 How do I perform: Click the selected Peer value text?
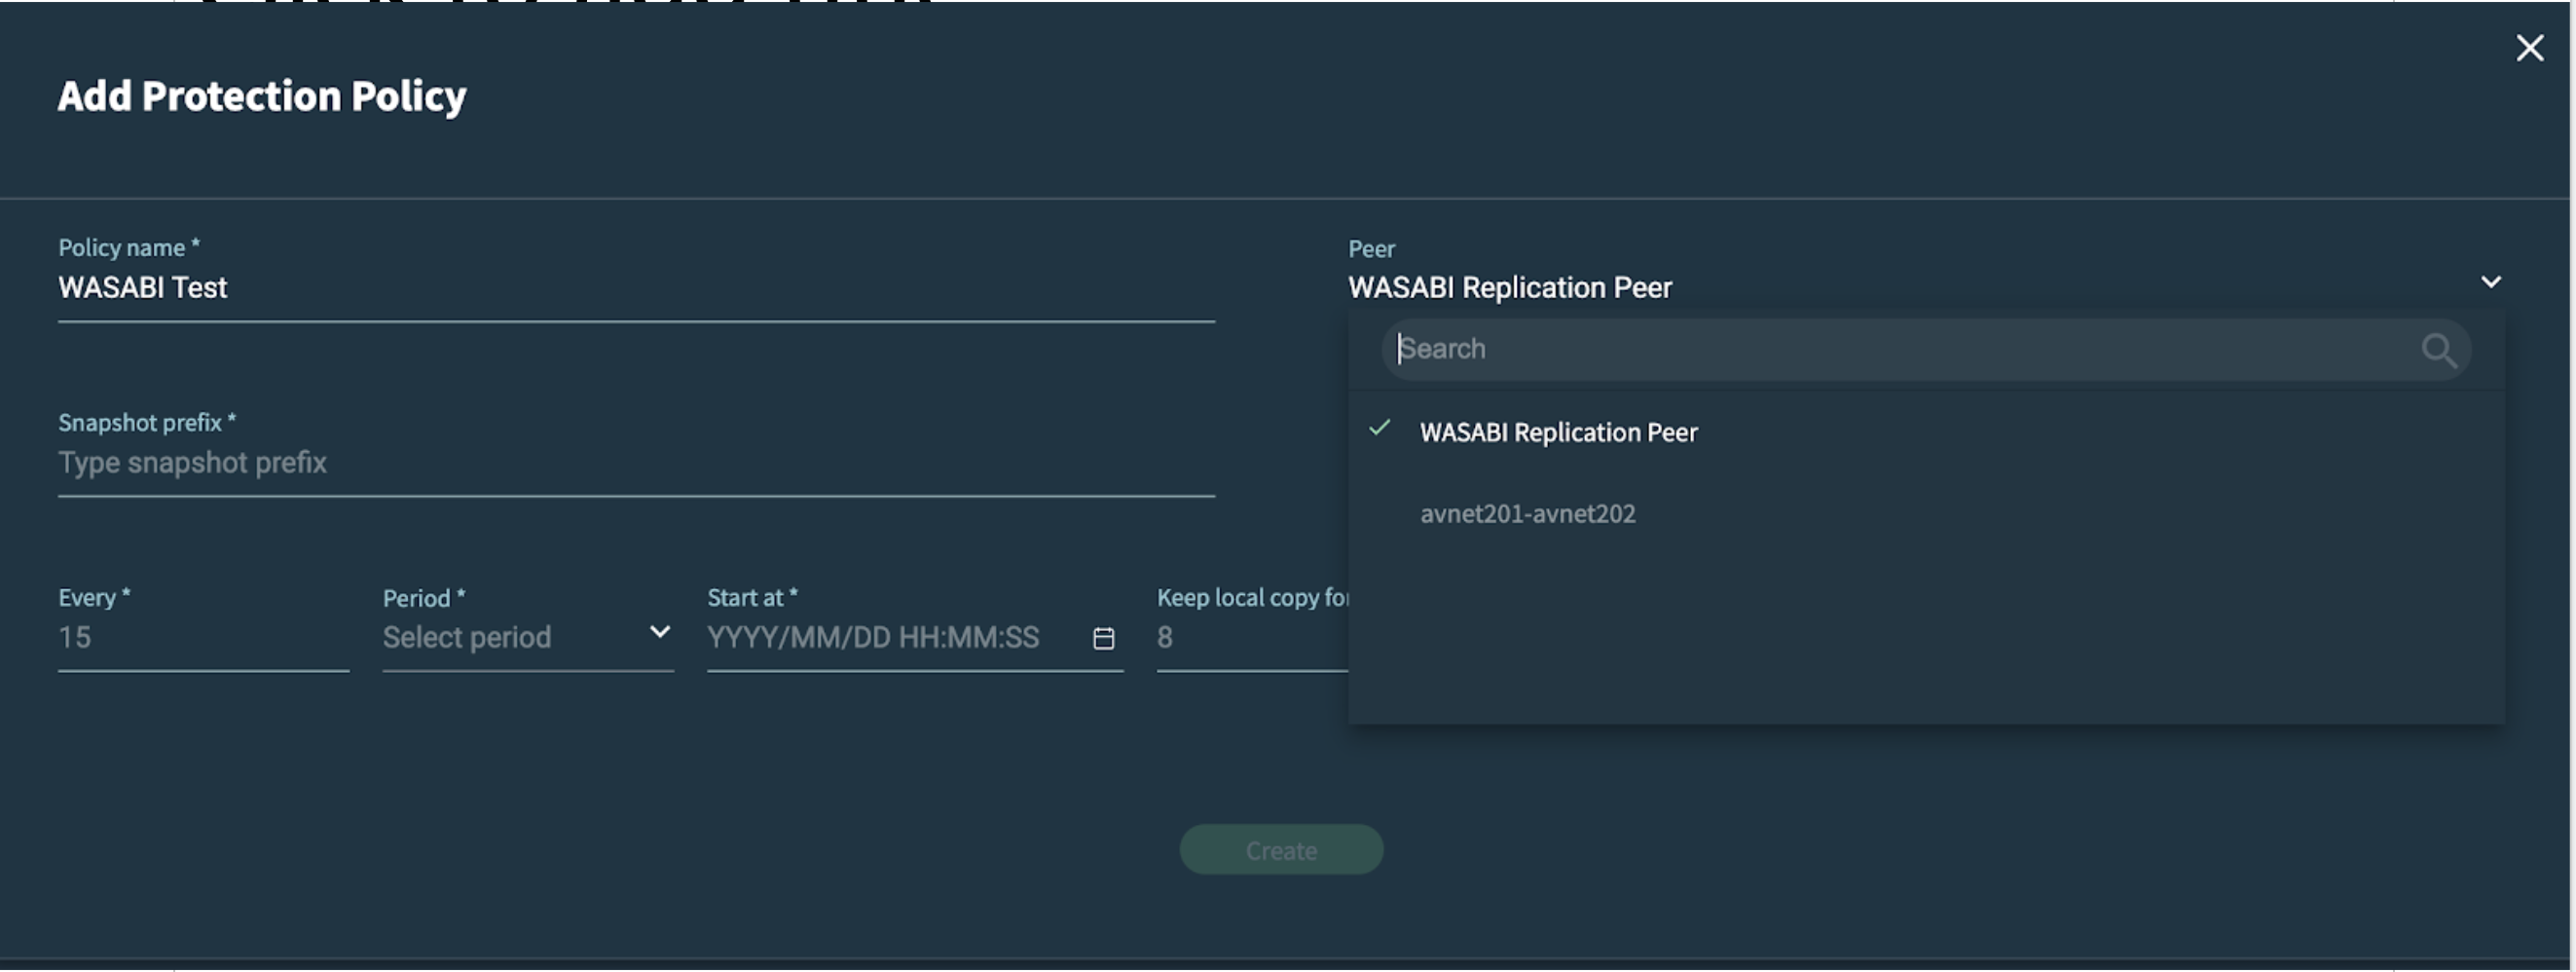(x=1510, y=288)
